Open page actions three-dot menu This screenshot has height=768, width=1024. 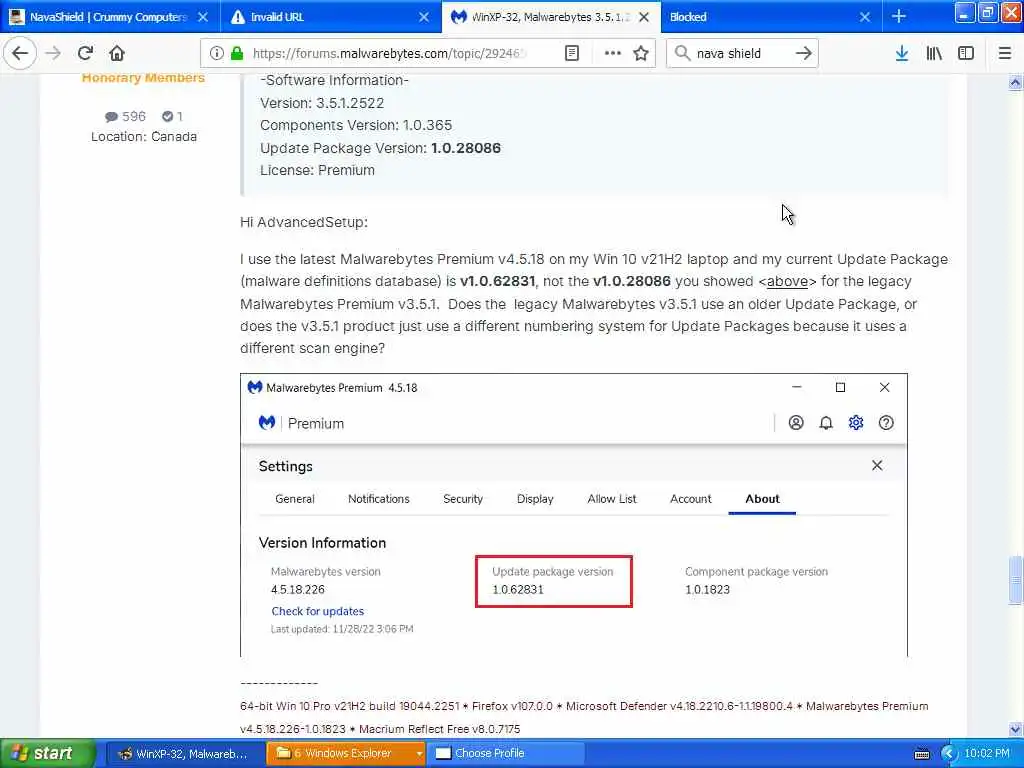point(613,54)
